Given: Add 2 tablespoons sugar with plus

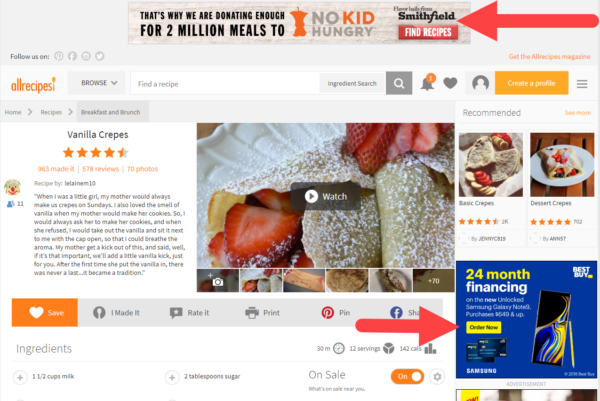Looking at the screenshot, I should coord(172,377).
